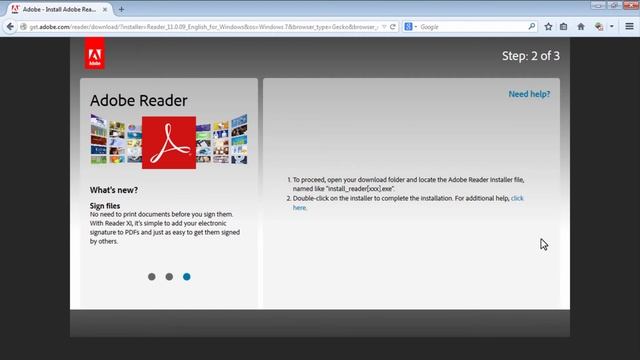Show bookmarks list icon
The width and height of the screenshot is (640, 360).
[564, 27]
